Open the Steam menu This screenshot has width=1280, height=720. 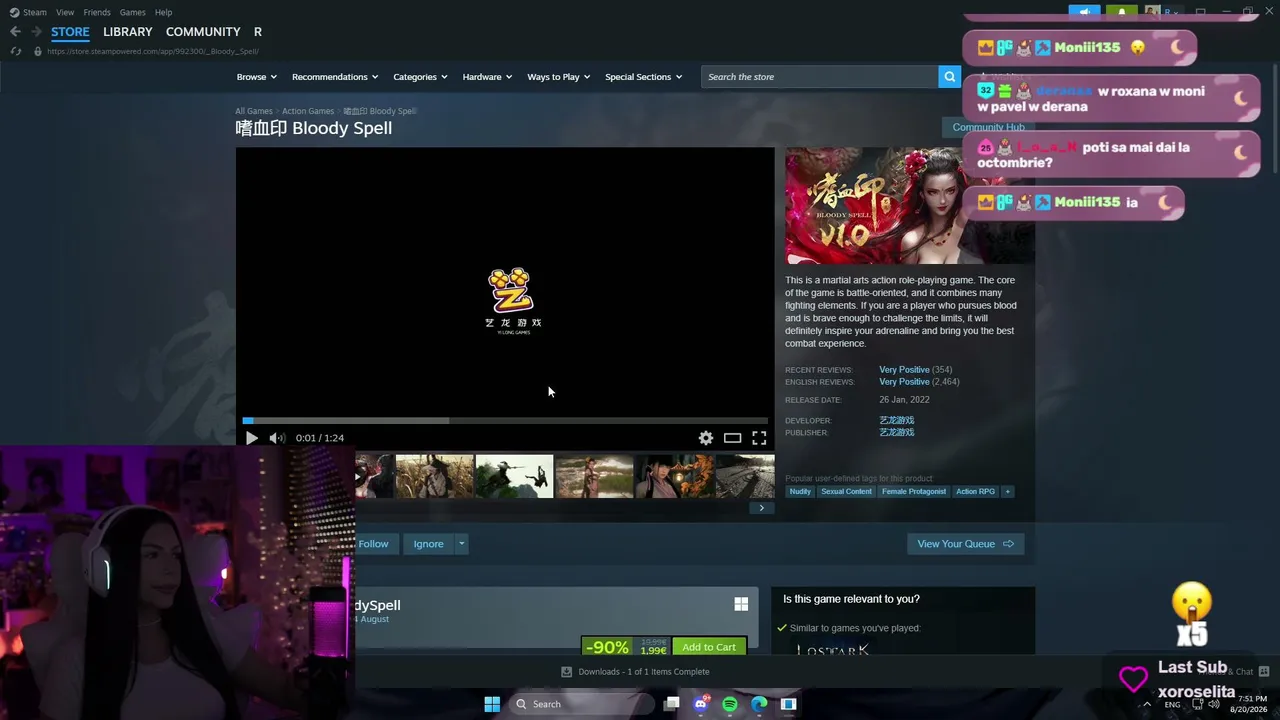coord(35,12)
